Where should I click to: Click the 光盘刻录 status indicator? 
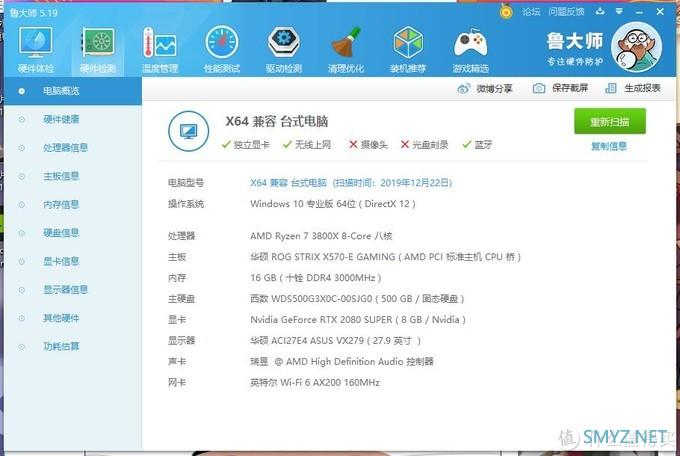coord(424,144)
